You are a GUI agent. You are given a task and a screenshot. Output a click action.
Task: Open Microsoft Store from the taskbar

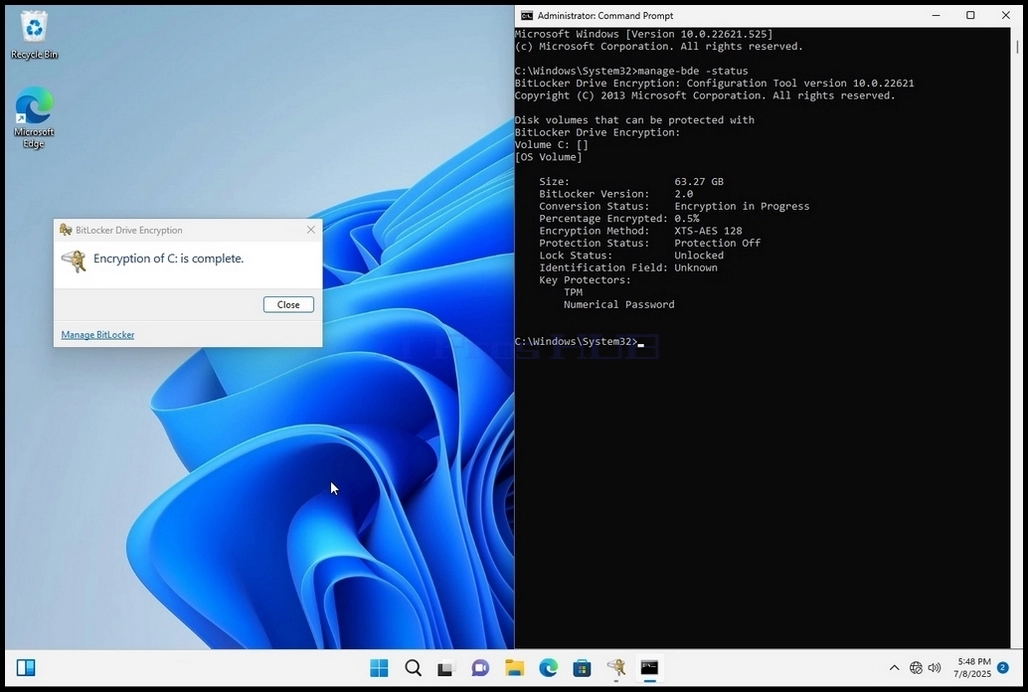coord(582,668)
